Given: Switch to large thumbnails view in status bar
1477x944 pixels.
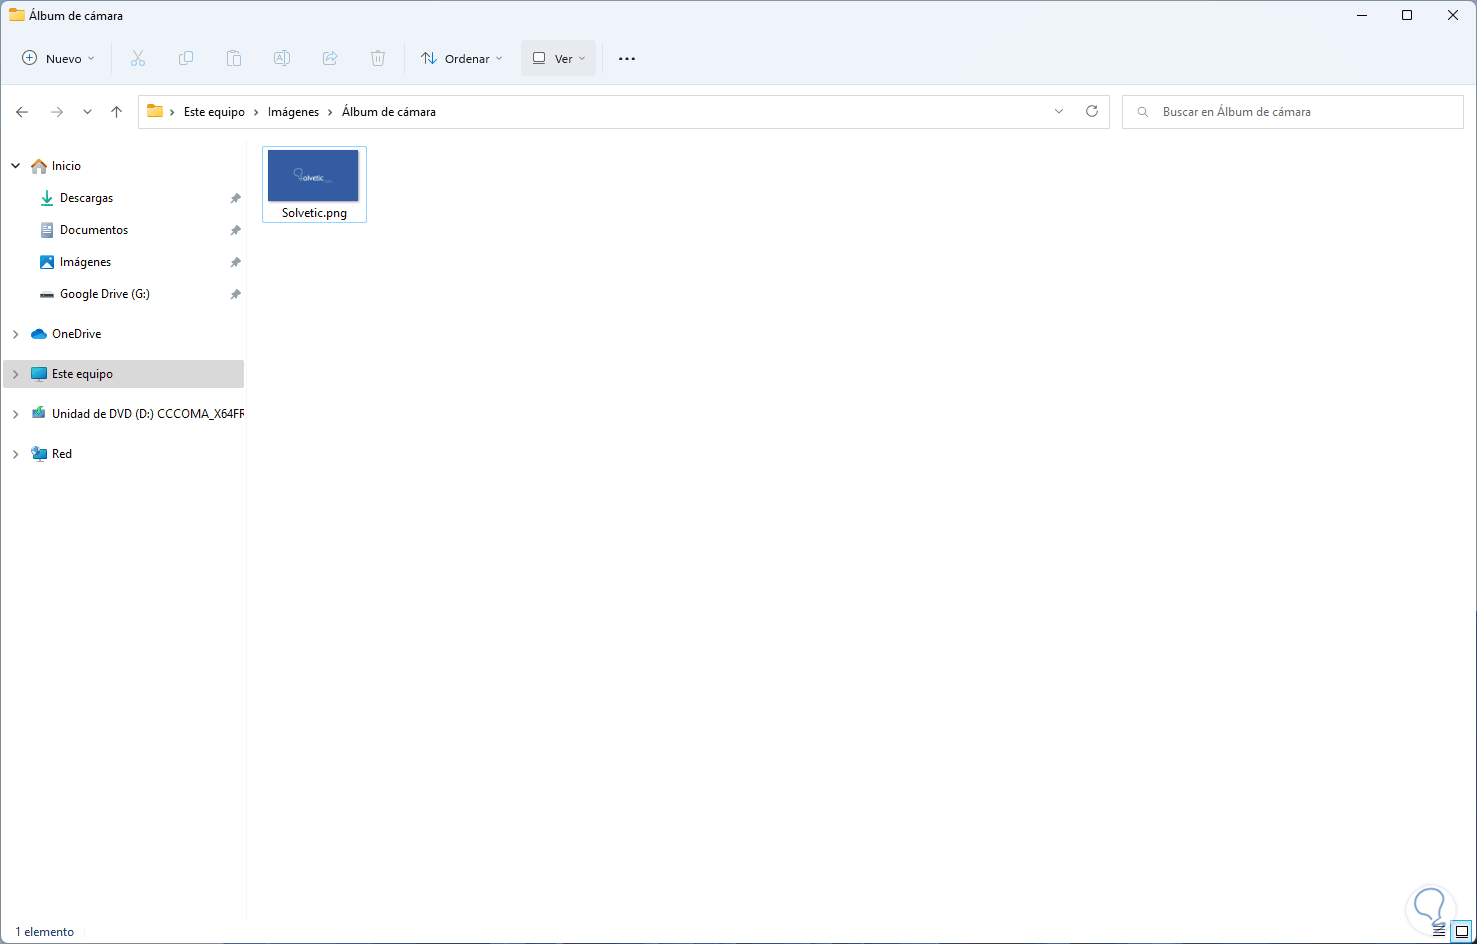Looking at the screenshot, I should tap(1461, 931).
